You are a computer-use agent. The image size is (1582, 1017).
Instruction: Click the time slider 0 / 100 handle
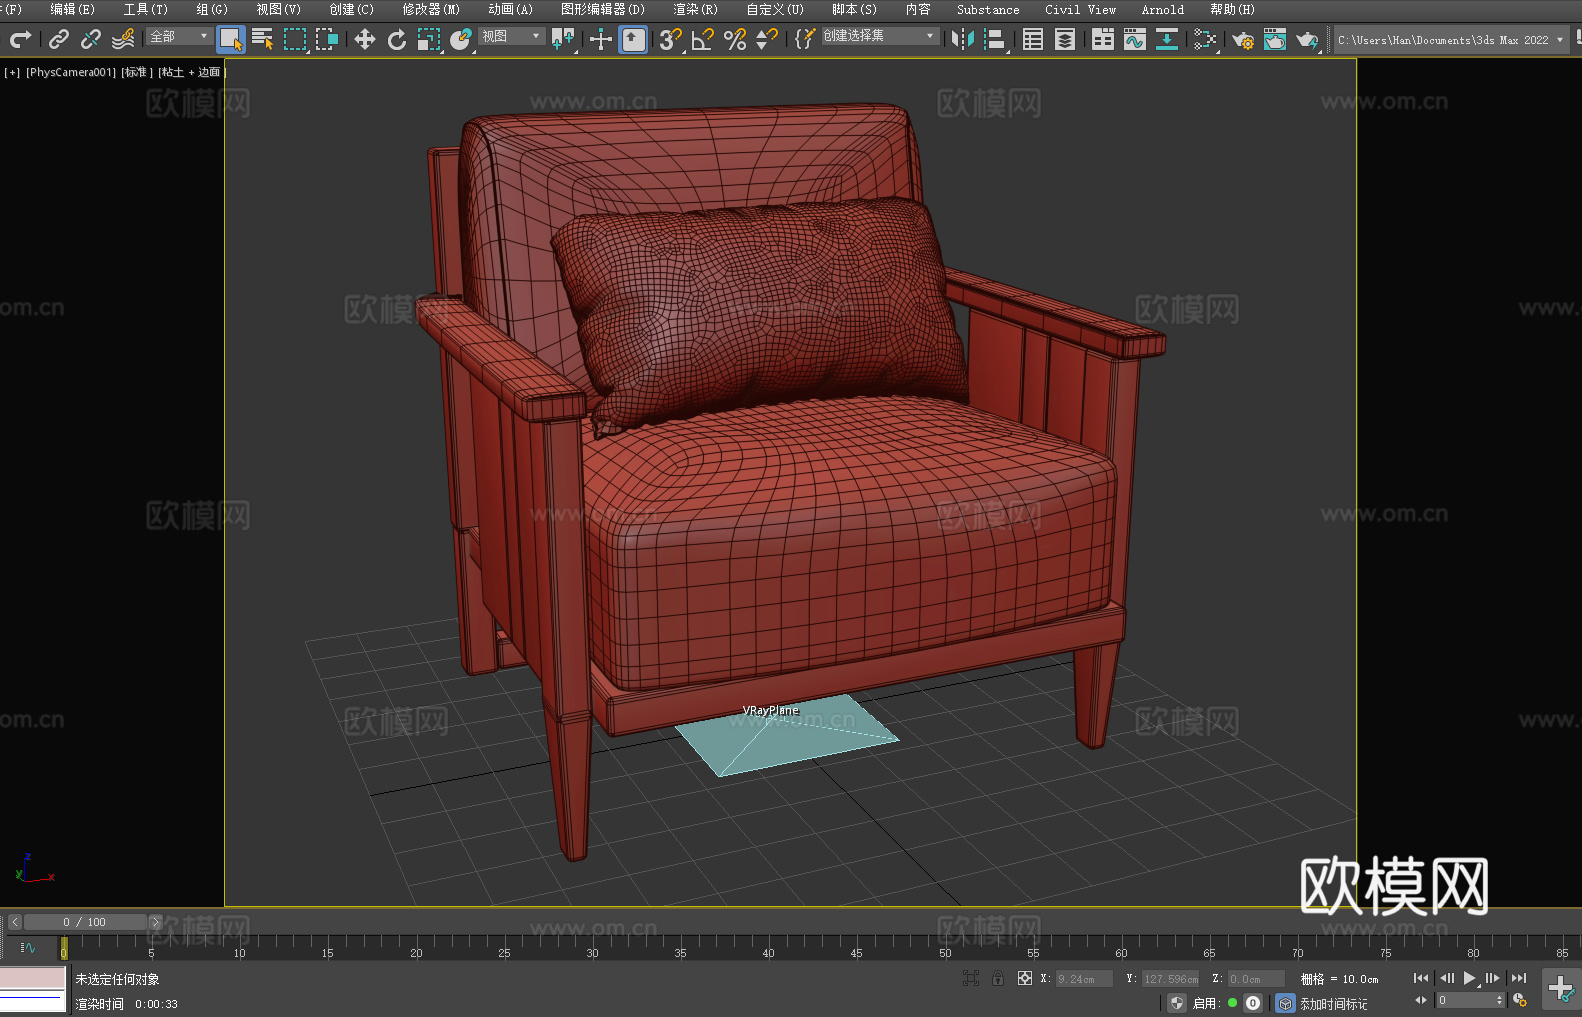85,922
